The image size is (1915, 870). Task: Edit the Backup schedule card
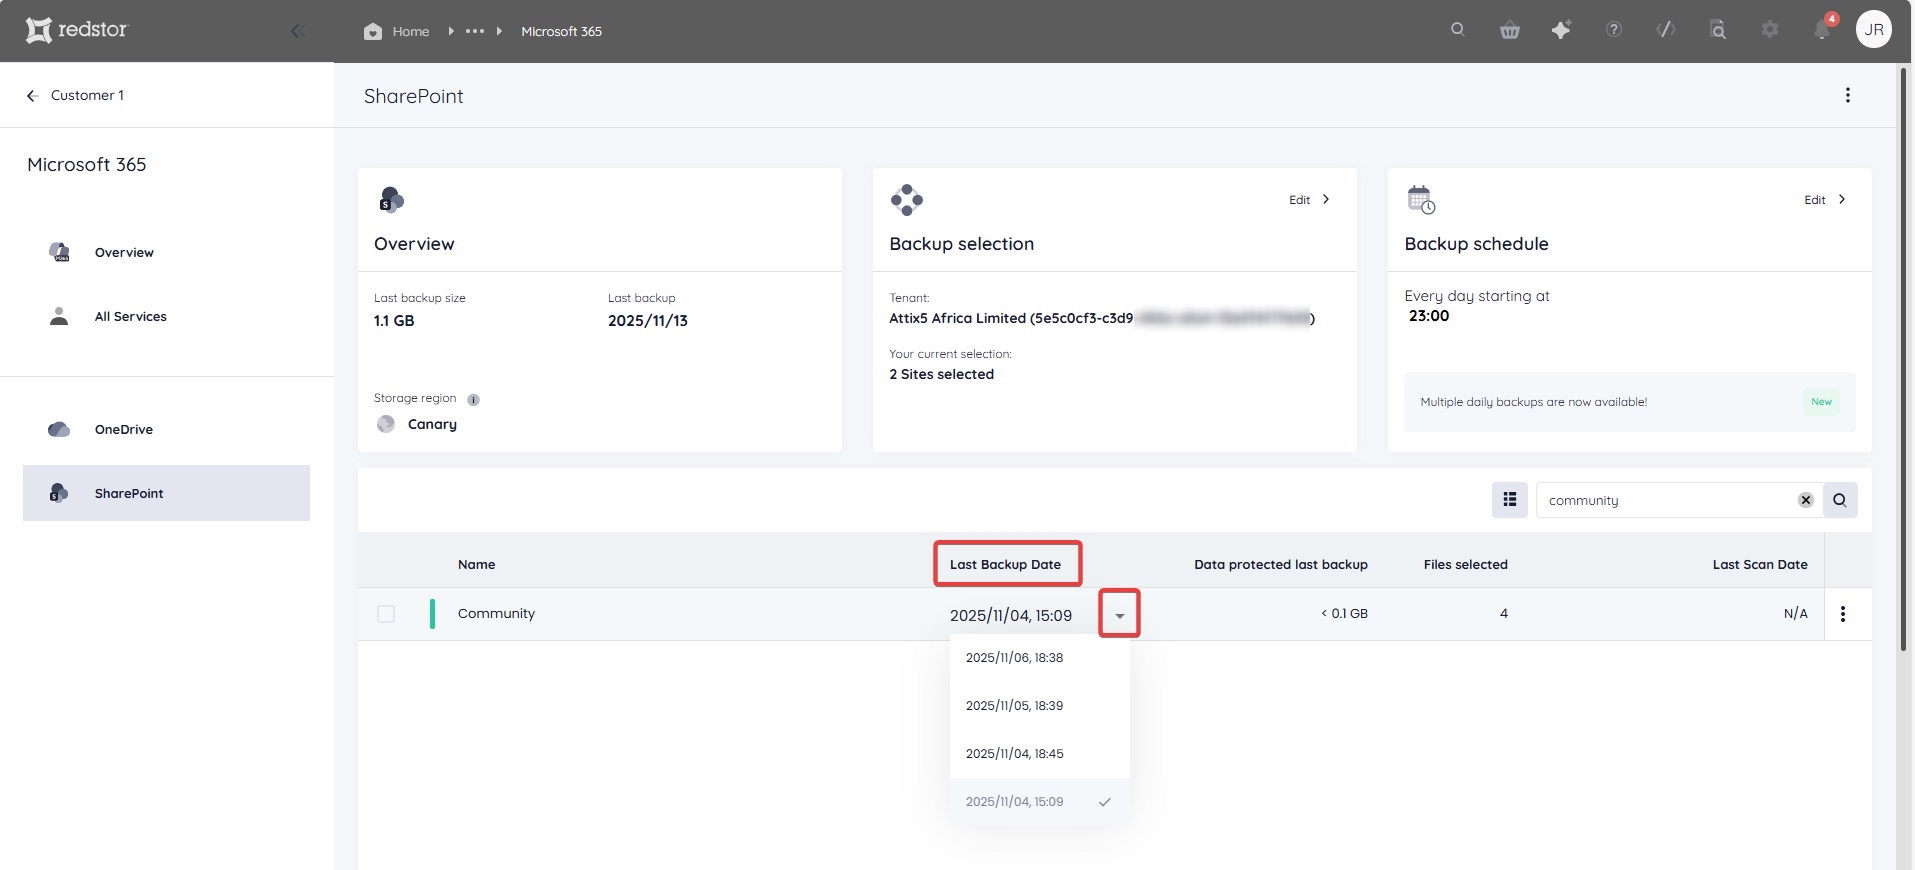1824,199
